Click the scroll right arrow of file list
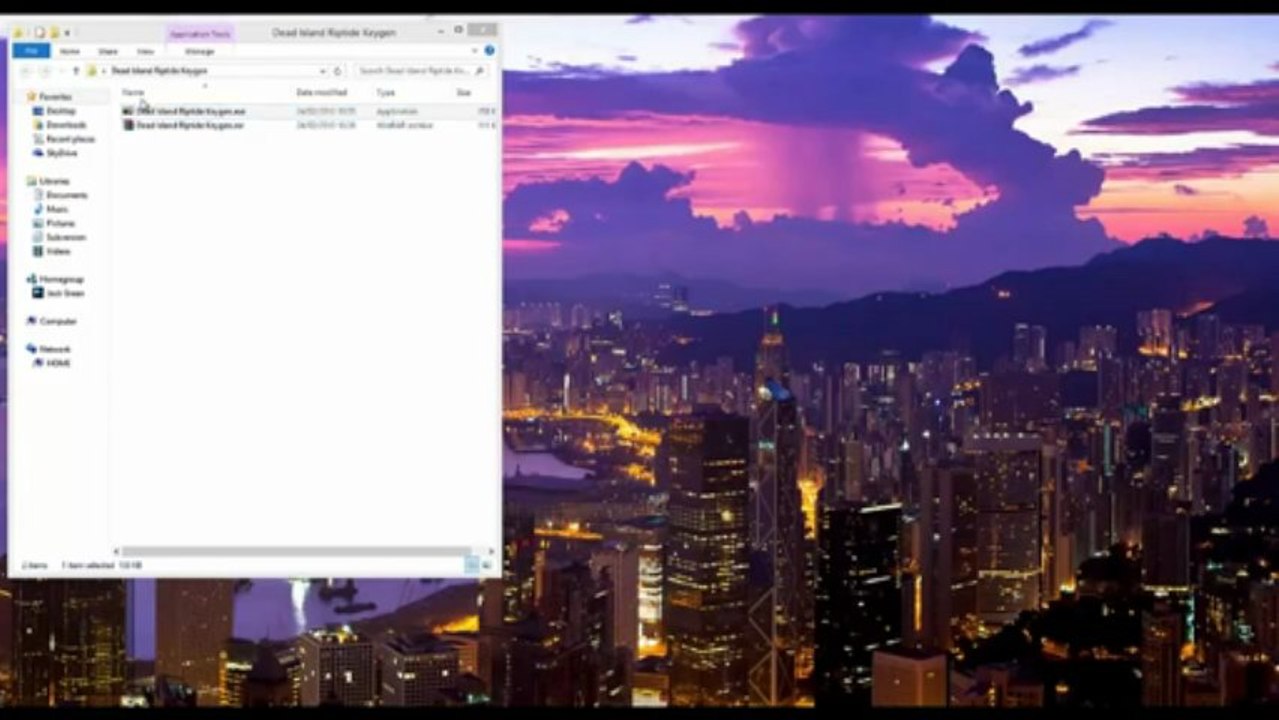 [x=490, y=551]
